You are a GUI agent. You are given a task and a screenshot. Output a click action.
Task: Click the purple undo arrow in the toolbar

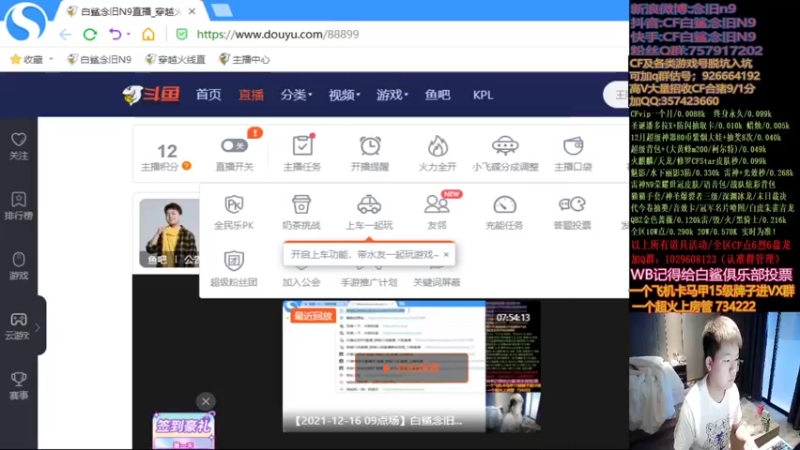click(115, 34)
